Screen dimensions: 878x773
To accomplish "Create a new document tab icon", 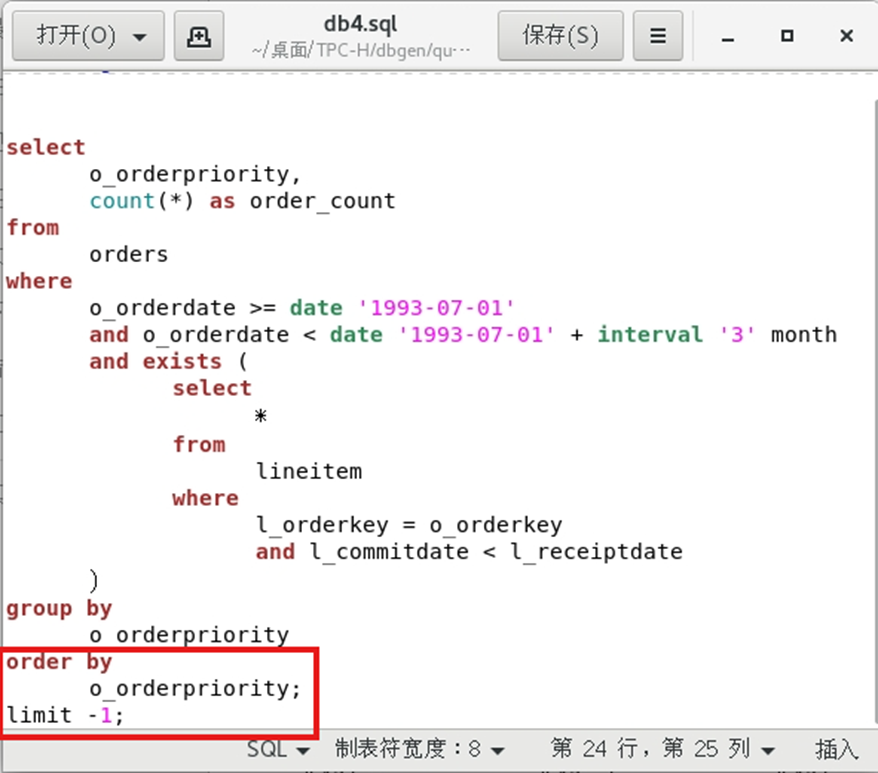I will 199,36.
